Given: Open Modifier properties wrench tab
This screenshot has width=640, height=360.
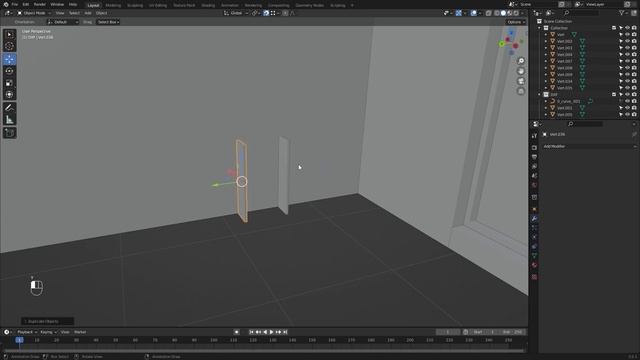Looking at the screenshot, I should pyautogui.click(x=534, y=219).
